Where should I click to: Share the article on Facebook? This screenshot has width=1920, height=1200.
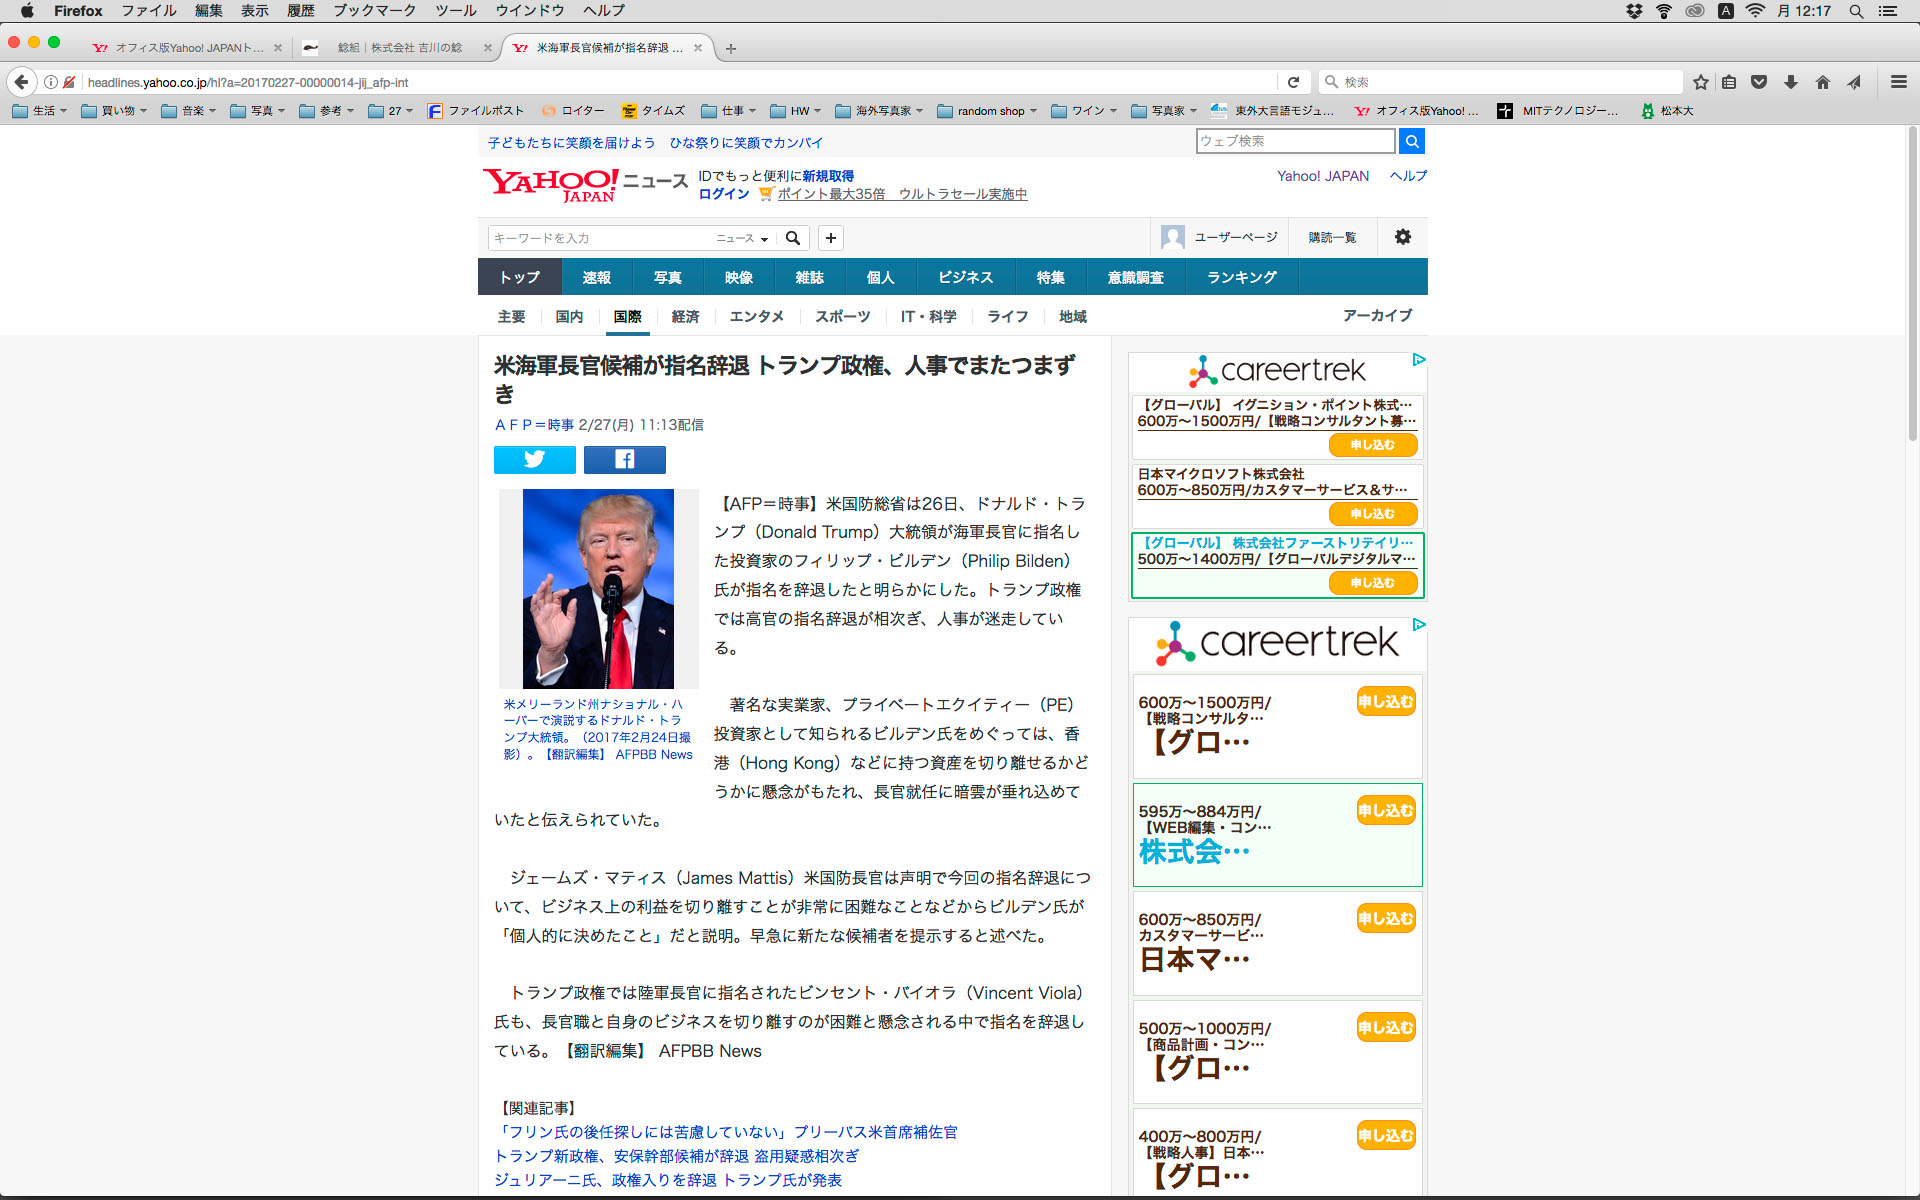pyautogui.click(x=624, y=459)
